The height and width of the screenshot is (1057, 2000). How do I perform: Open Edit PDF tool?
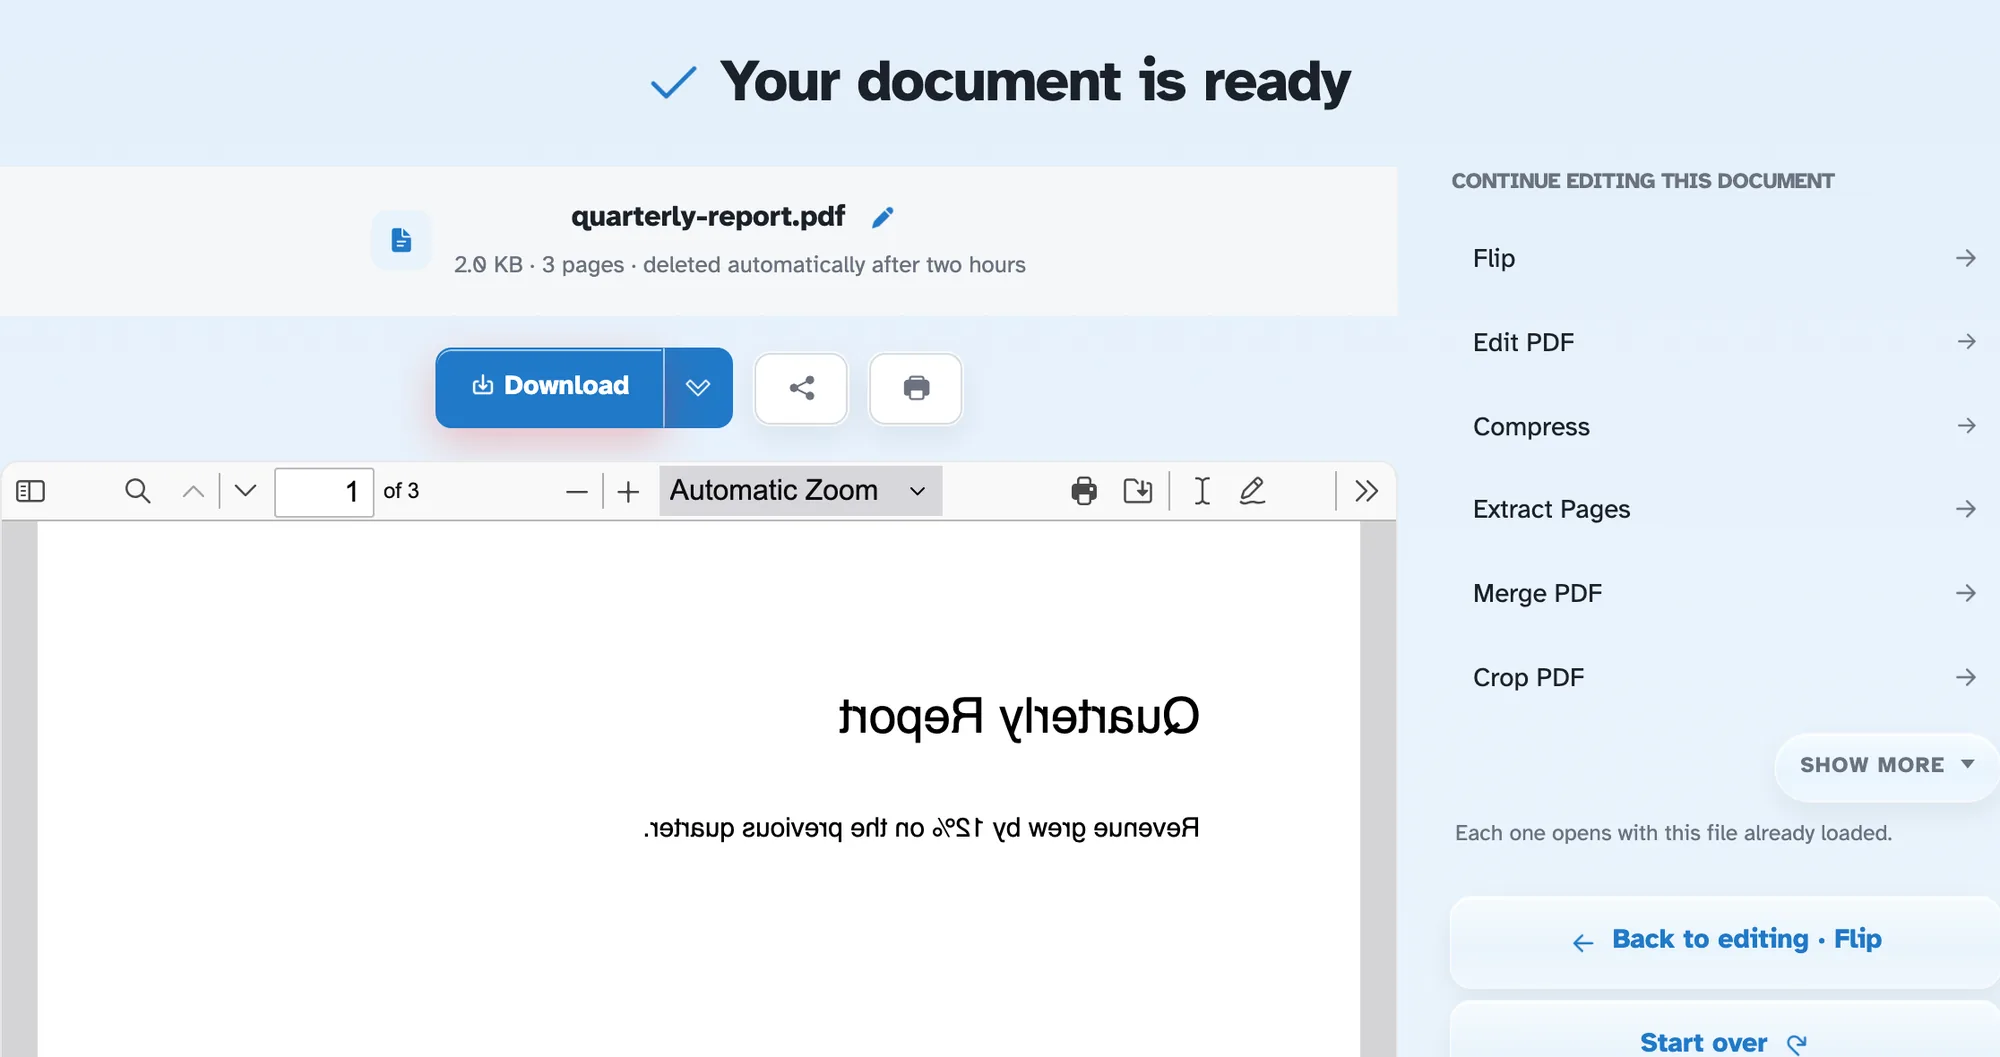[1724, 342]
